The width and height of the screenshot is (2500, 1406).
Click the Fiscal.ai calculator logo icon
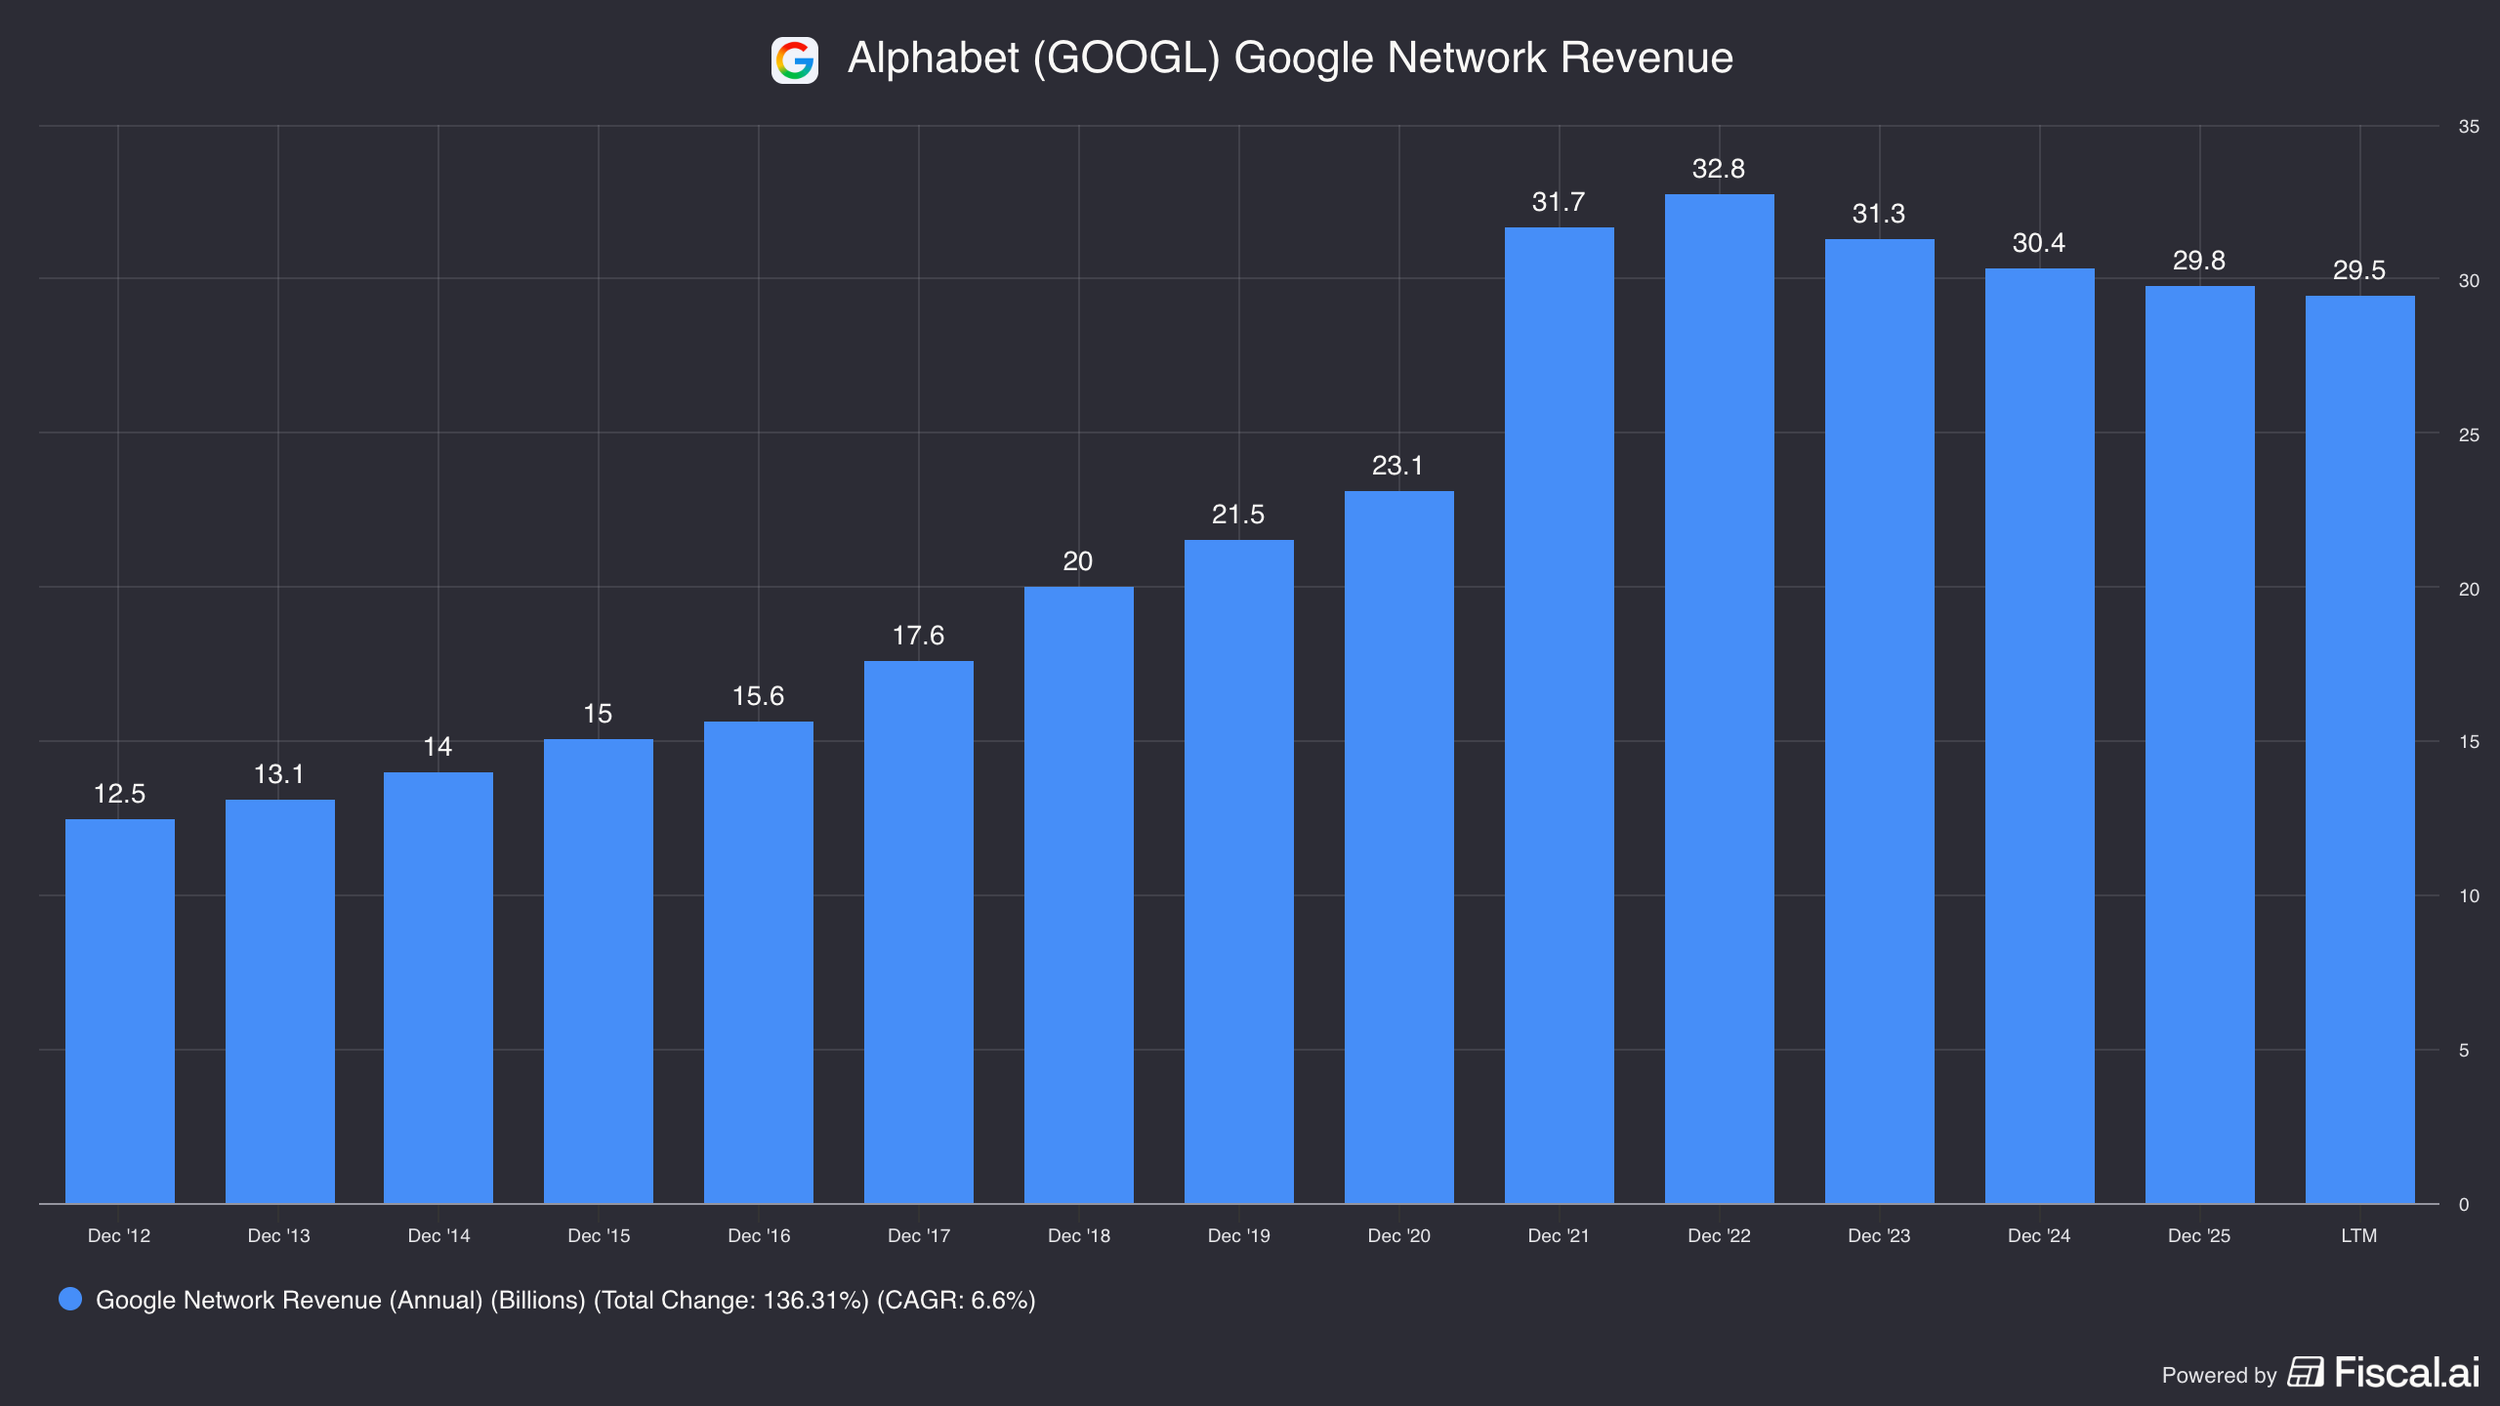coord(2305,1372)
